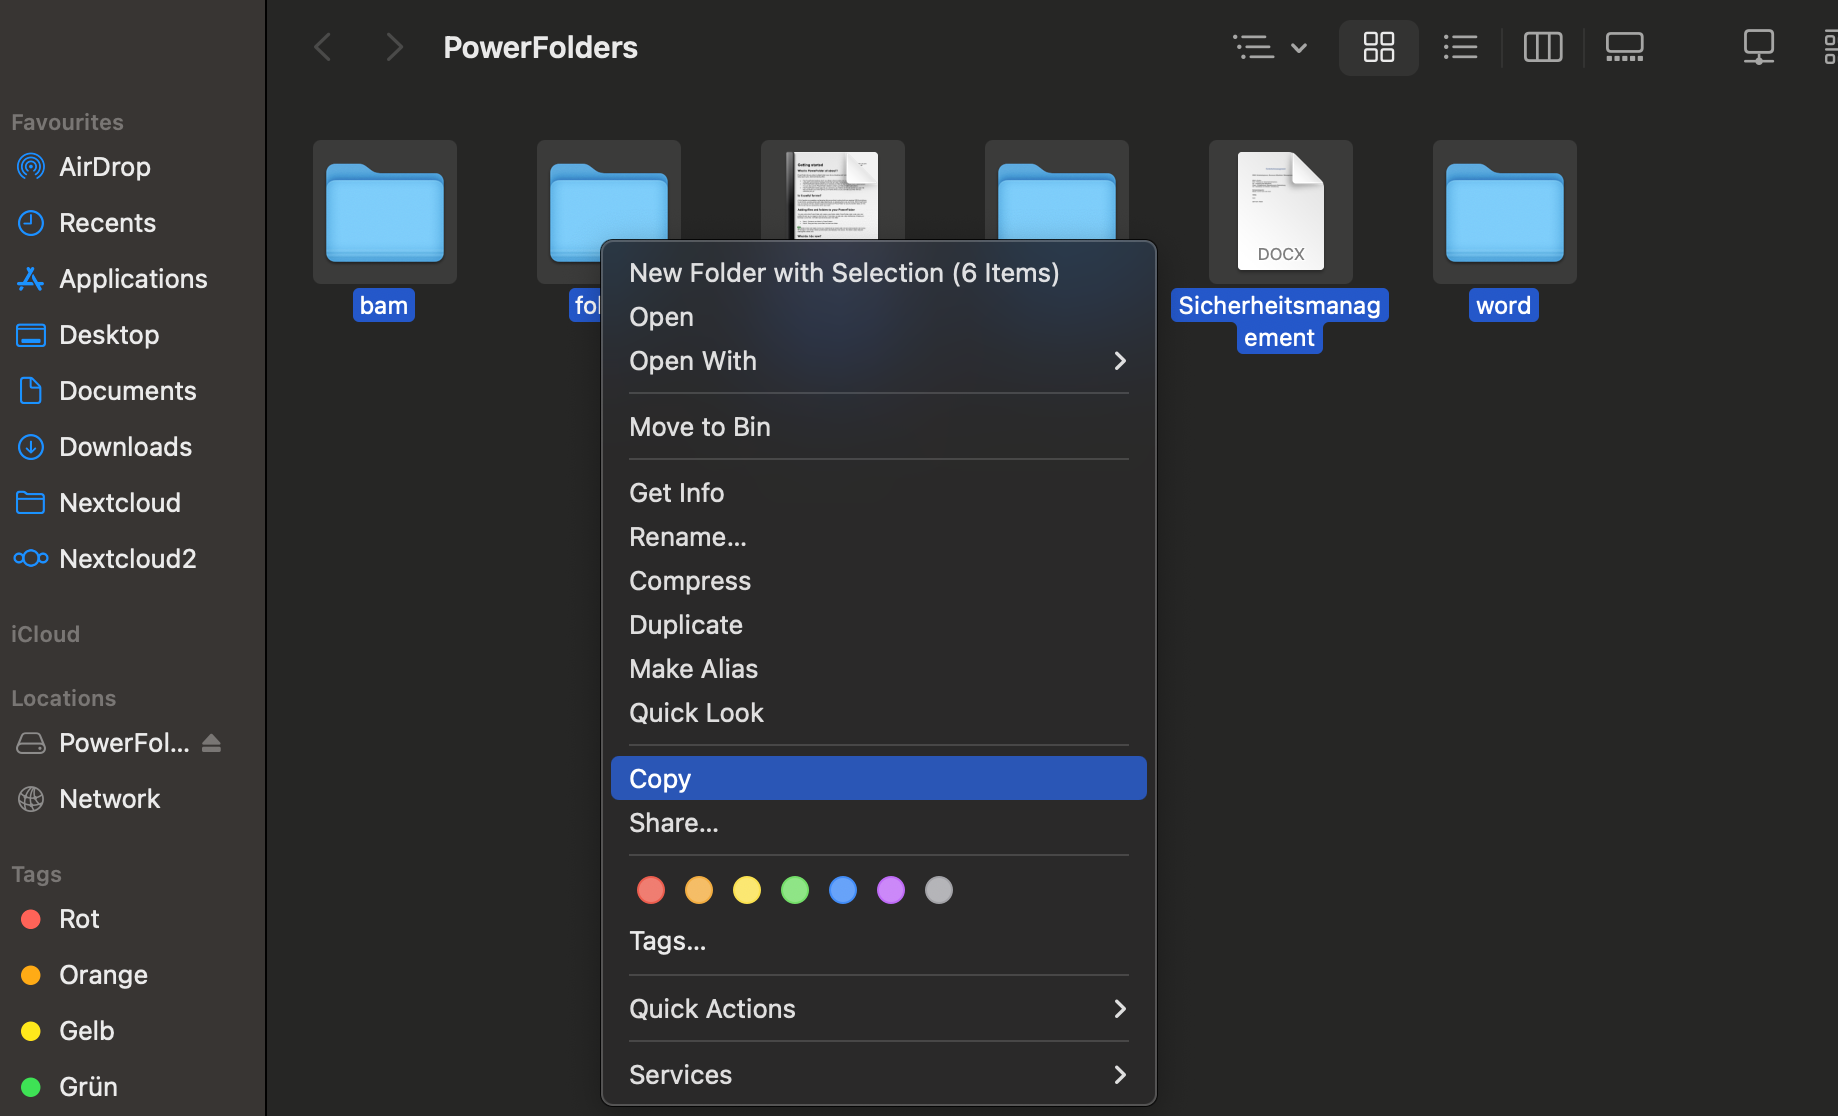This screenshot has width=1838, height=1116.
Task: Open the grouping options dropdown
Action: pos(1271,47)
